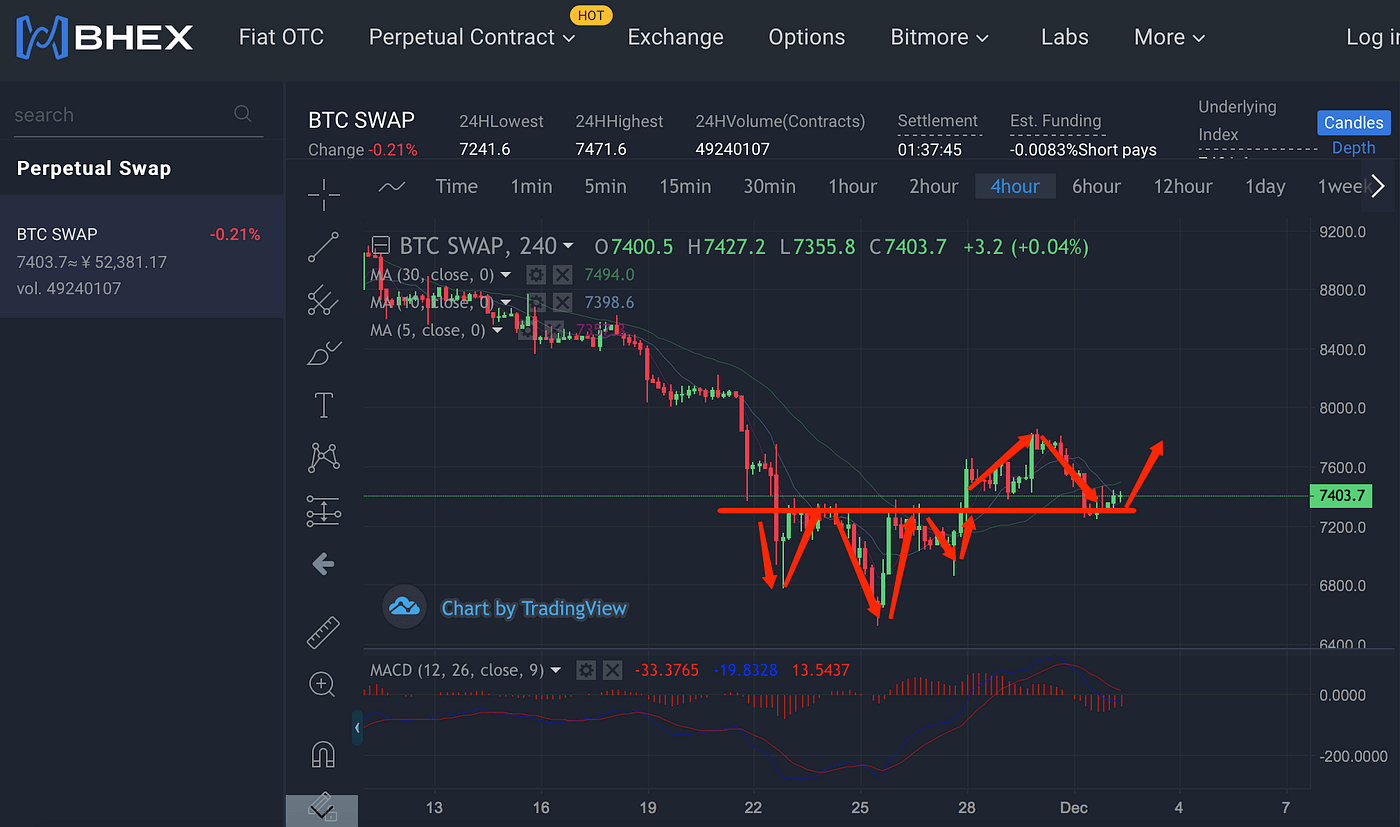Select the 1min interval tab
The width and height of the screenshot is (1400, 827).
(x=531, y=186)
